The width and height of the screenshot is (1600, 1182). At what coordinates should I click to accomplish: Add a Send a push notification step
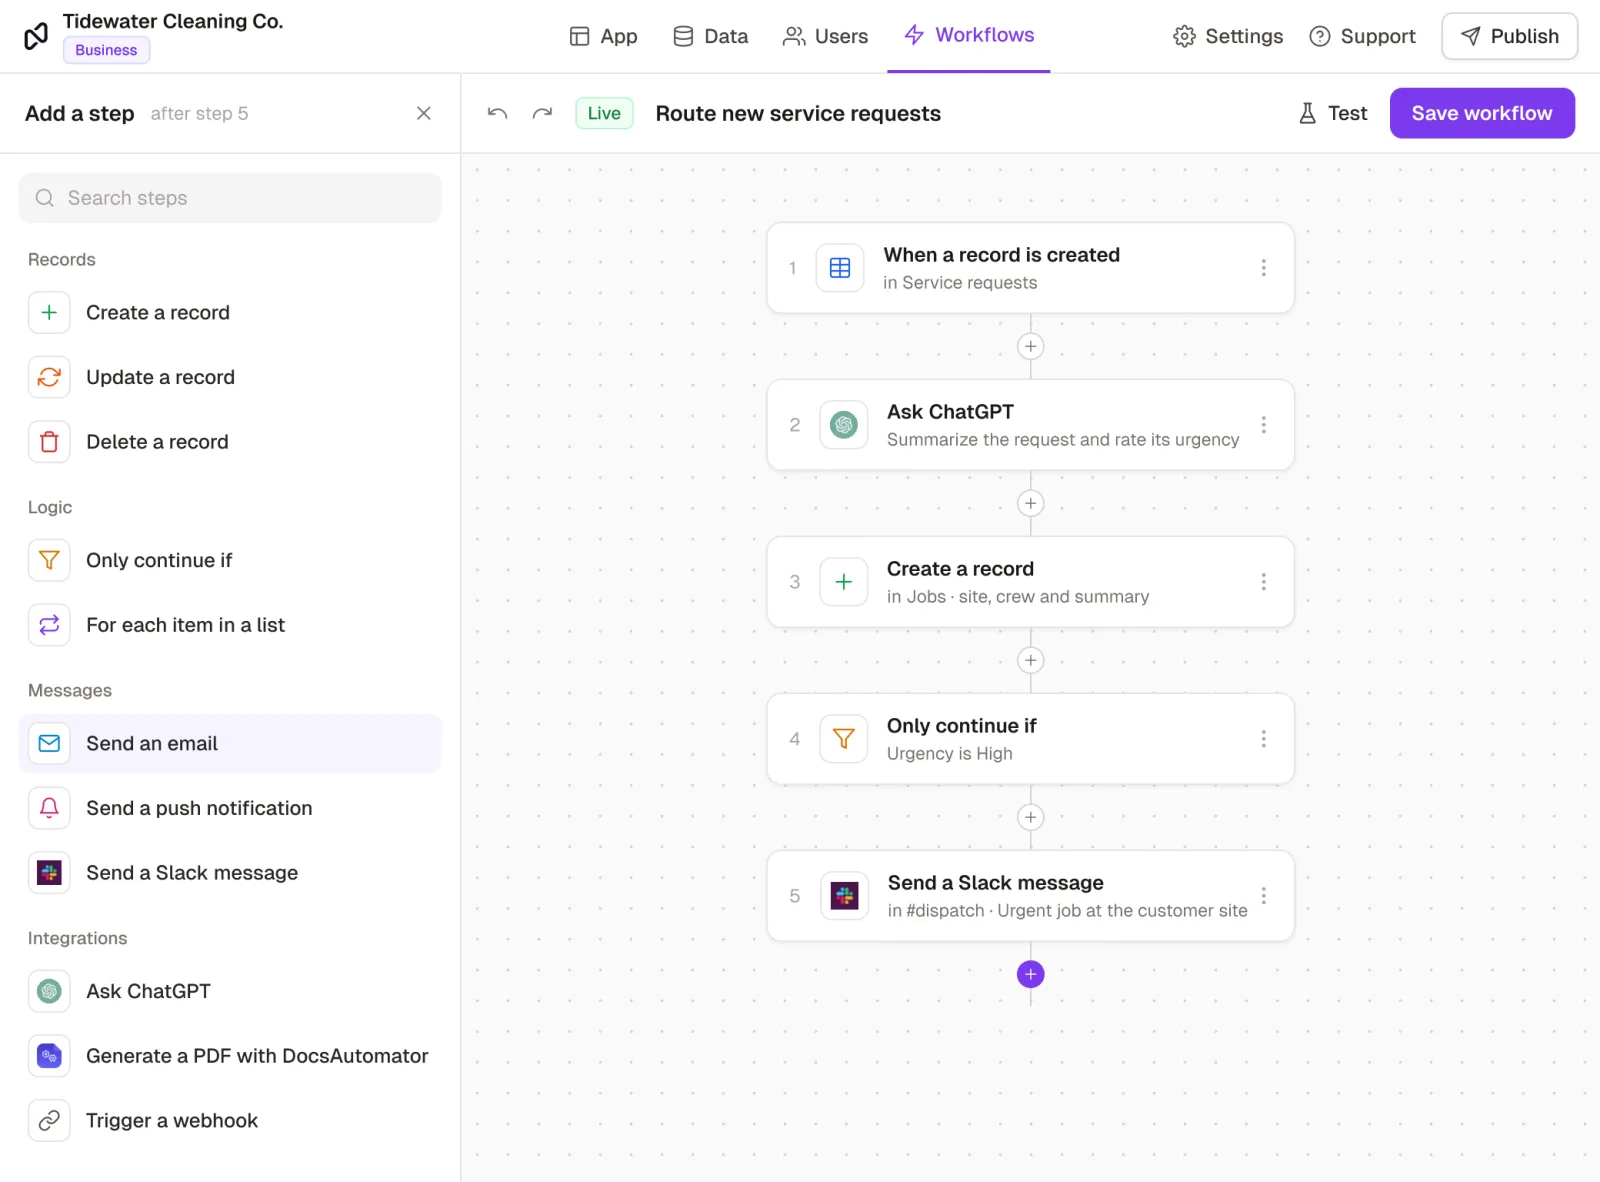click(x=230, y=808)
